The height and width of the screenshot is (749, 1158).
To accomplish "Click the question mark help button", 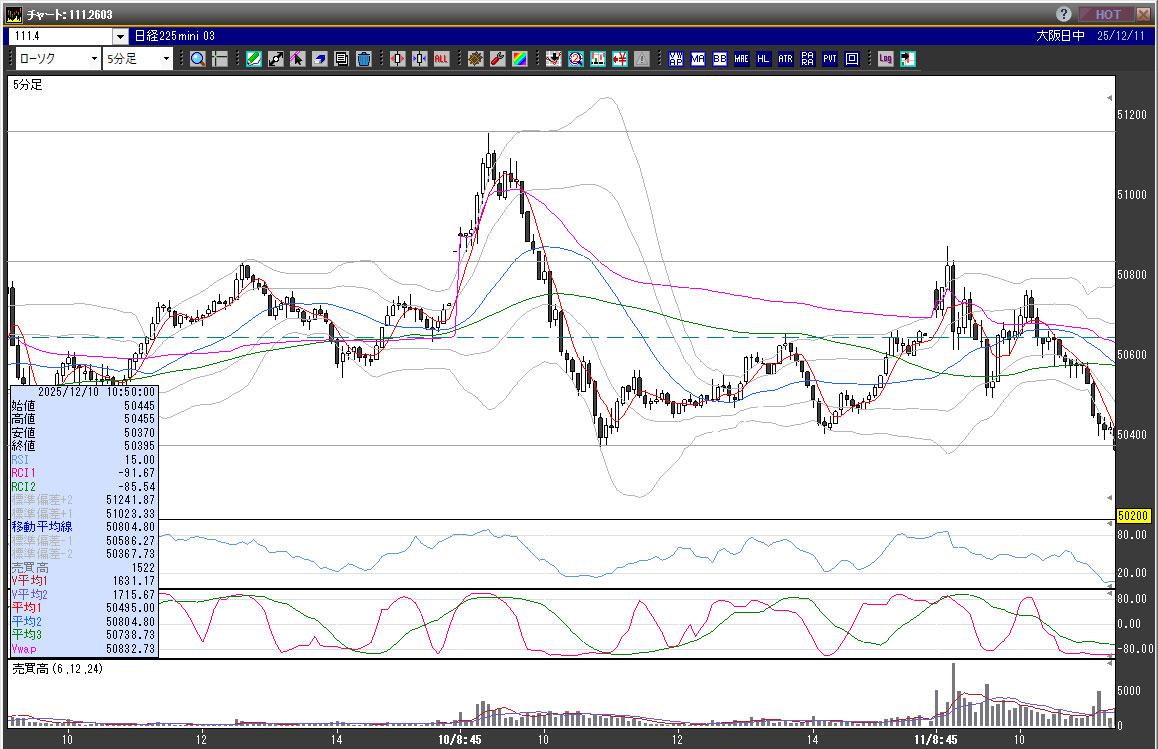I will (1064, 14).
